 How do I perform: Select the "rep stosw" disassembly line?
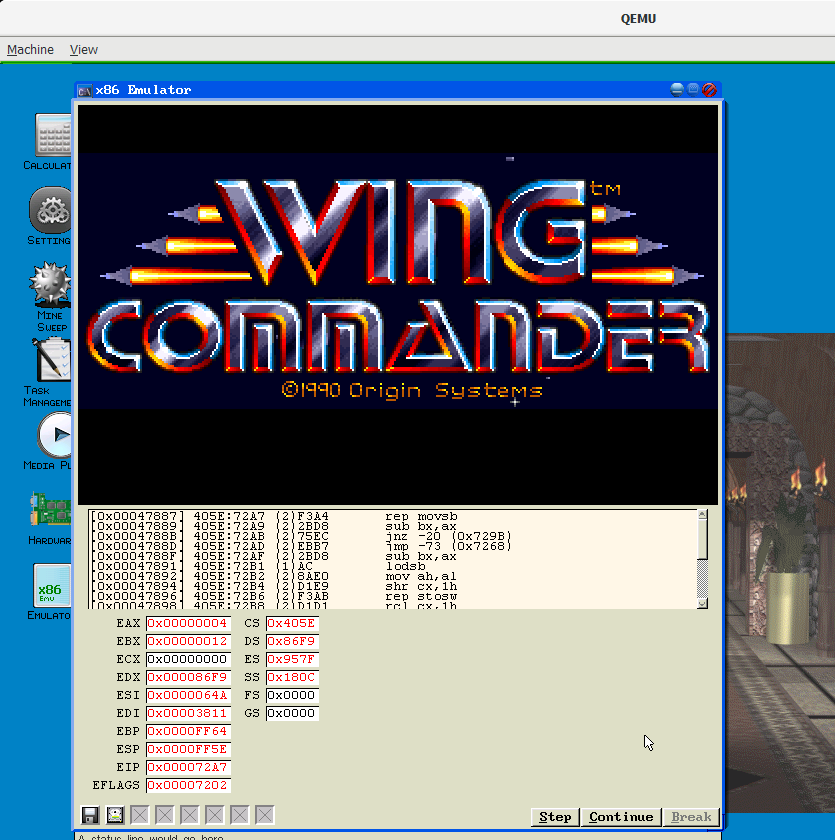(x=393, y=596)
